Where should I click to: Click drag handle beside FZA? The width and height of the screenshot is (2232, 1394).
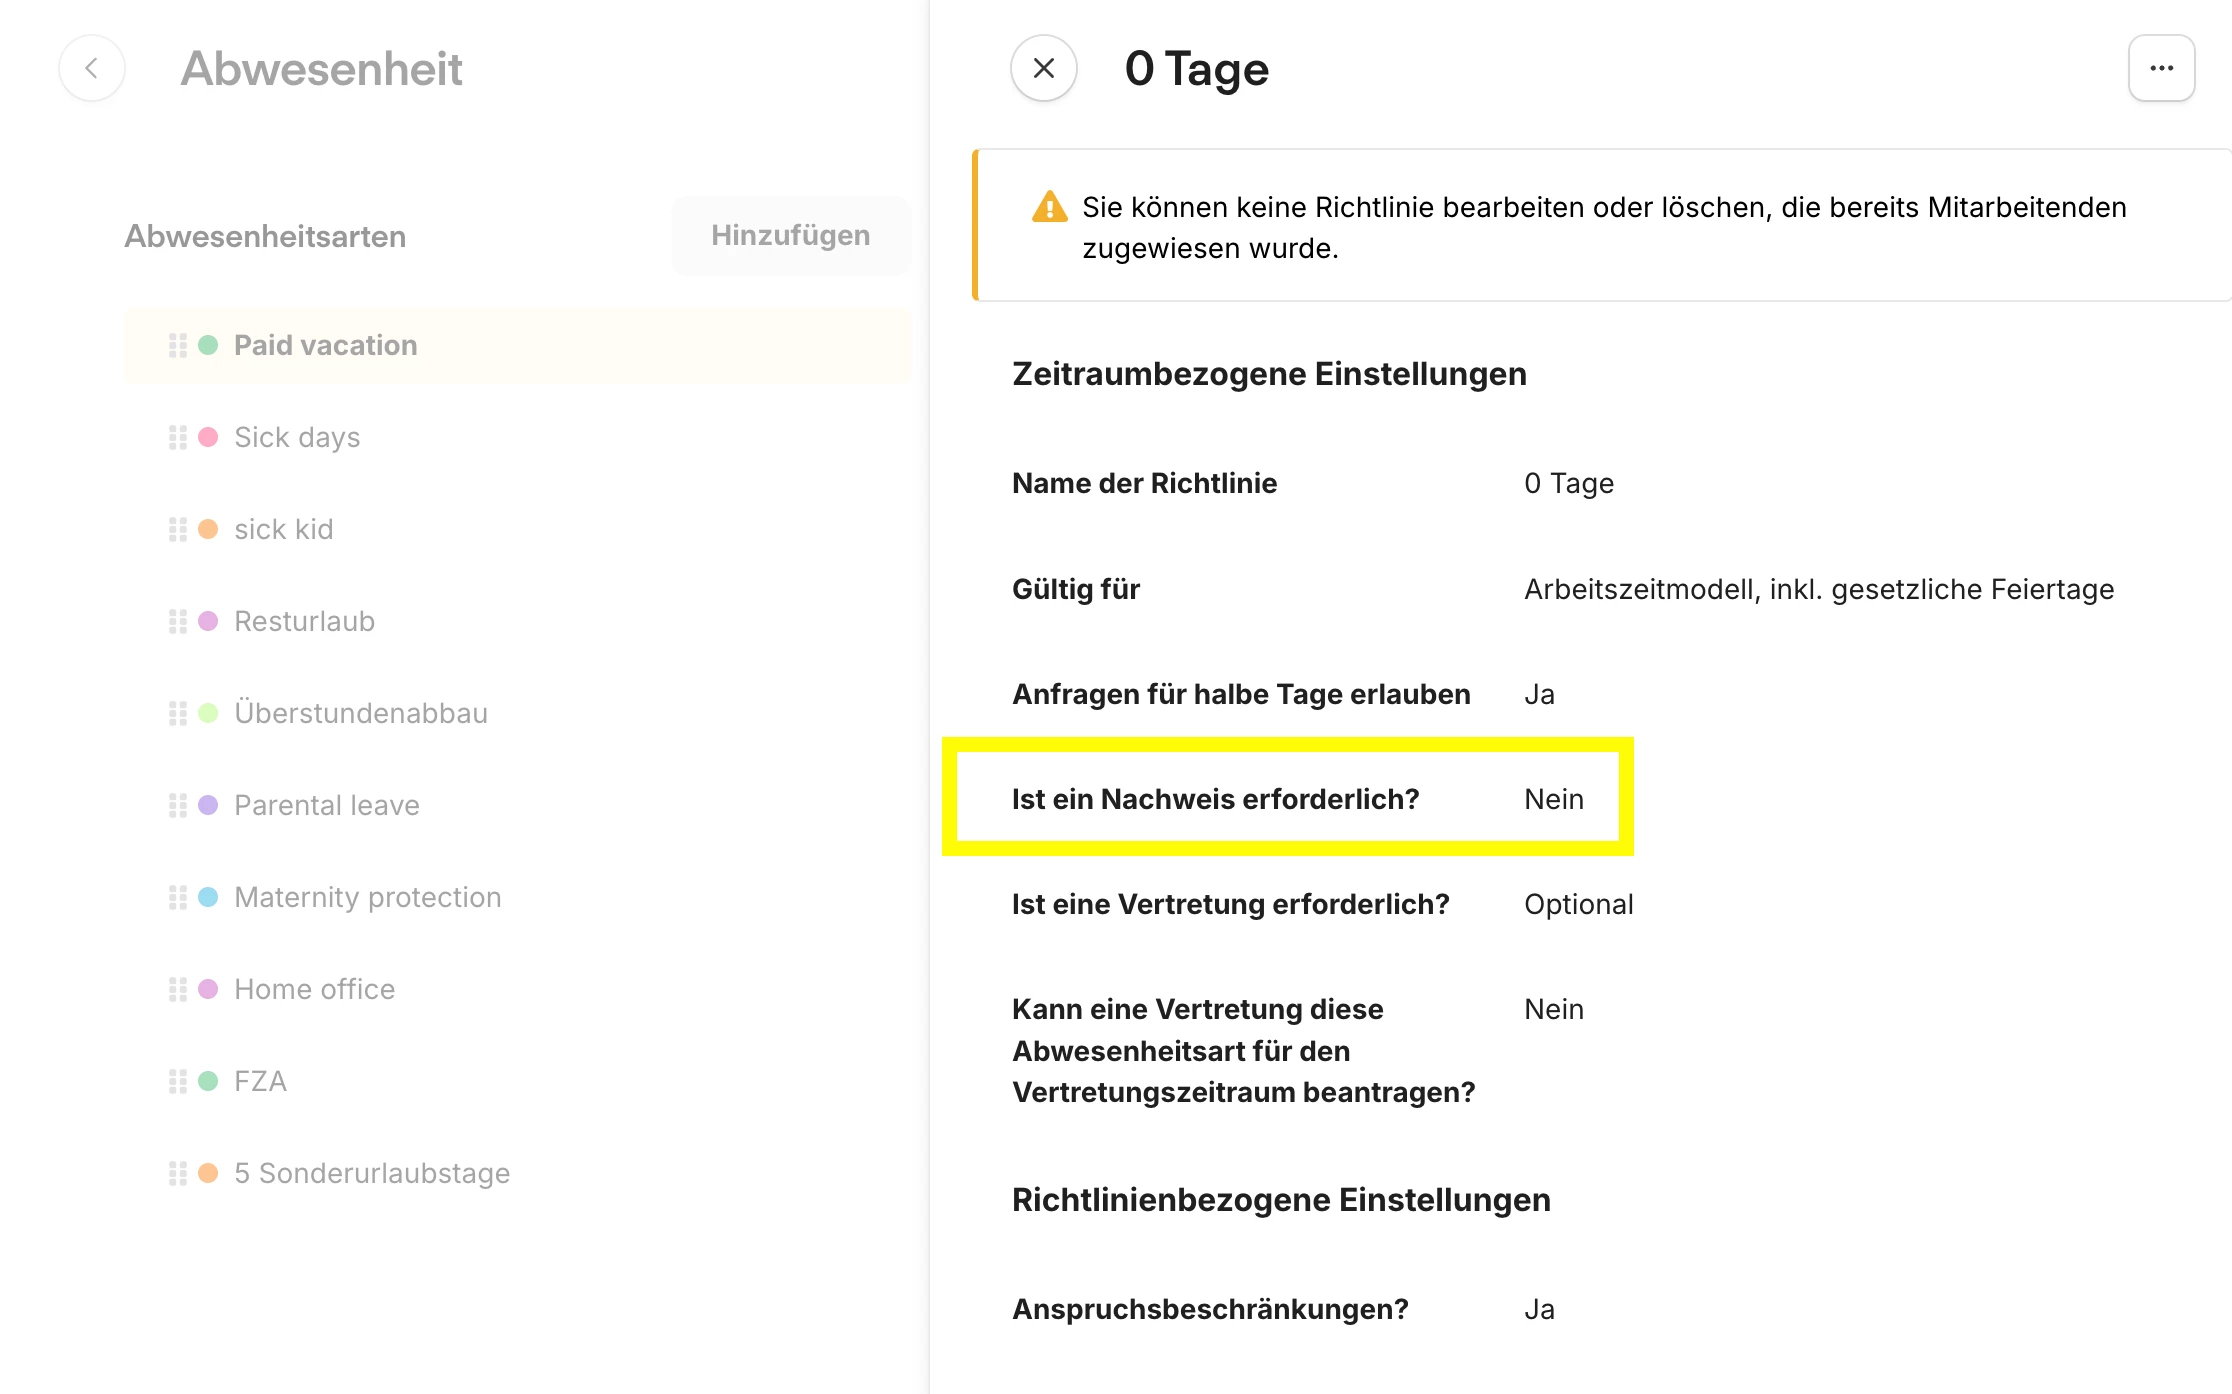pos(178,1081)
